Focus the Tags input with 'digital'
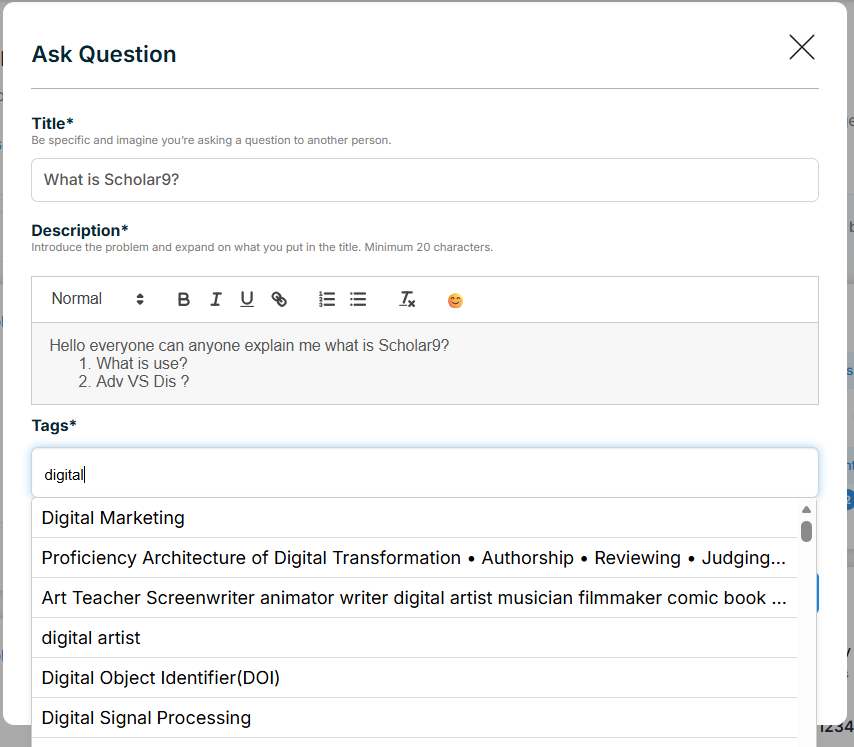854x747 pixels. coord(425,473)
